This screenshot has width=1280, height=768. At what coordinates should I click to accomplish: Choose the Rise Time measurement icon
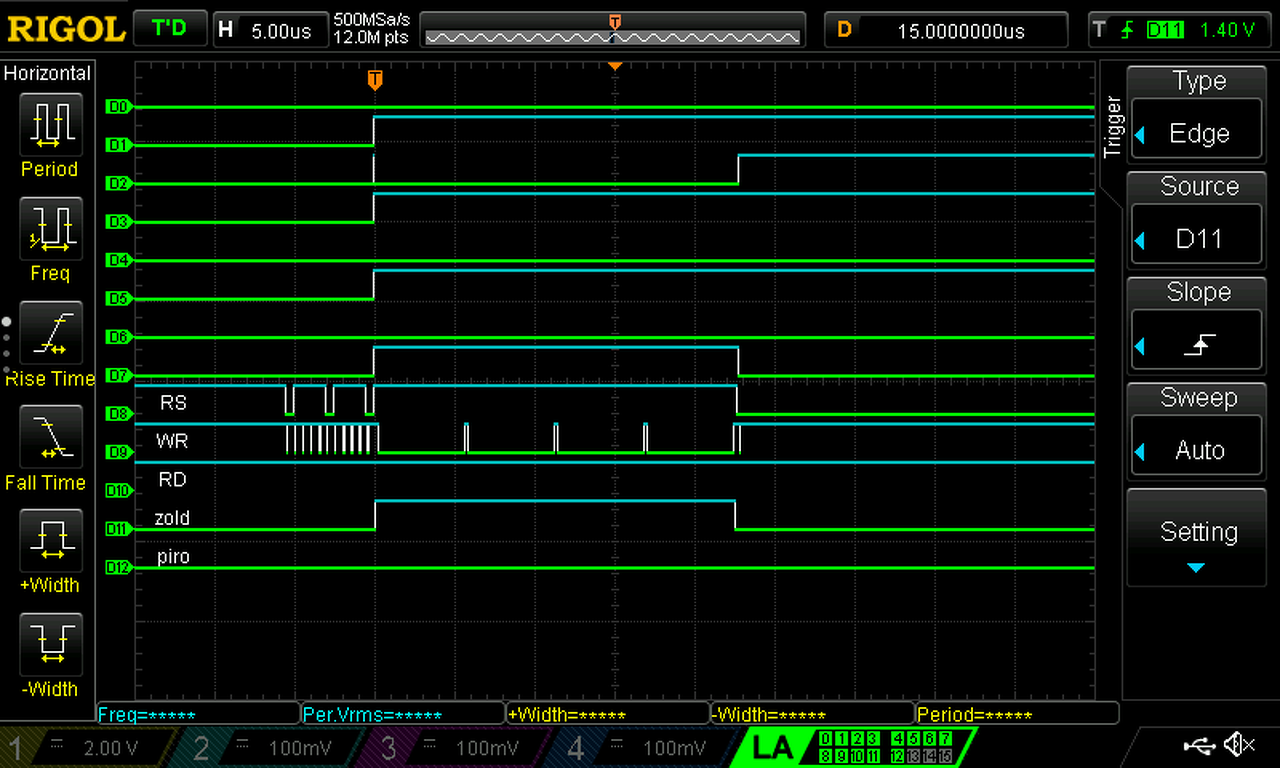tap(49, 332)
